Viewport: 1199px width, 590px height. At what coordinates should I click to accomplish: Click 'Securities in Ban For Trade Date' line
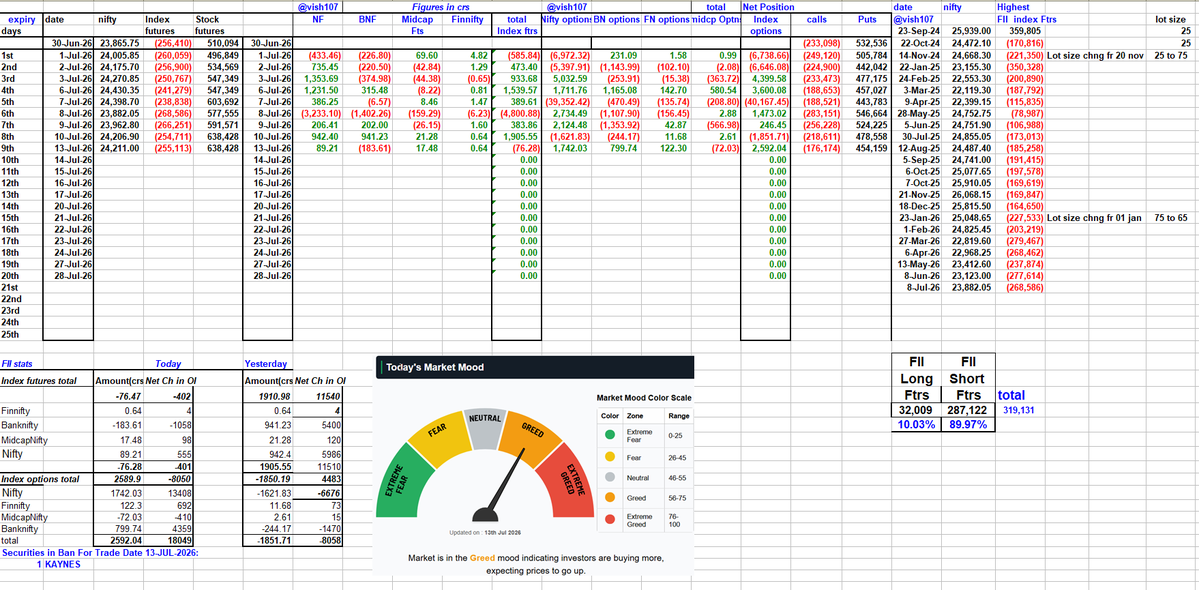pos(100,553)
